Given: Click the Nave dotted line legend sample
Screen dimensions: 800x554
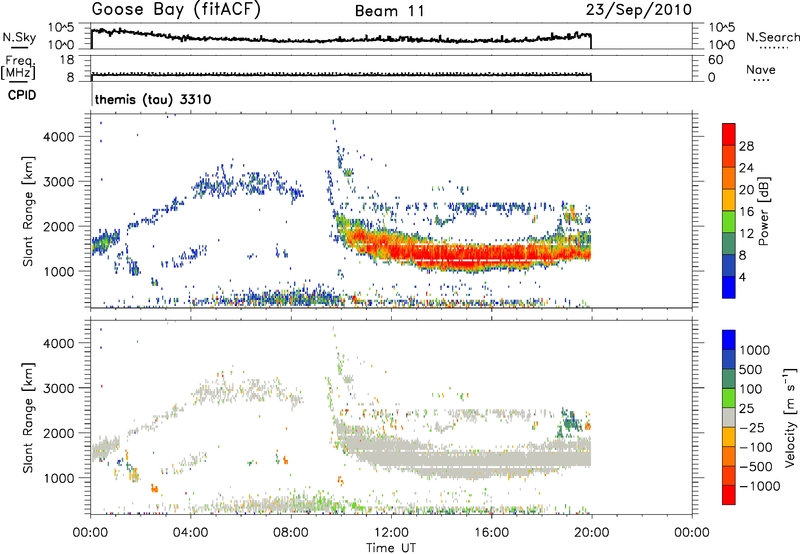Looking at the screenshot, I should click(x=762, y=80).
